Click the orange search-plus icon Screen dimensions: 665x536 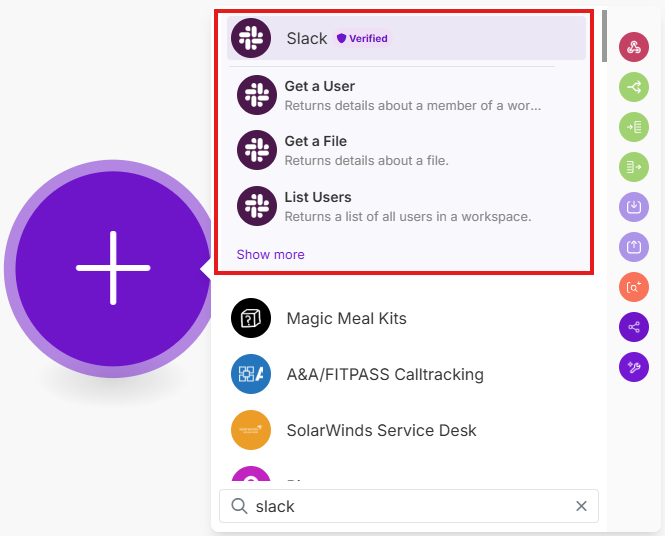(634, 287)
